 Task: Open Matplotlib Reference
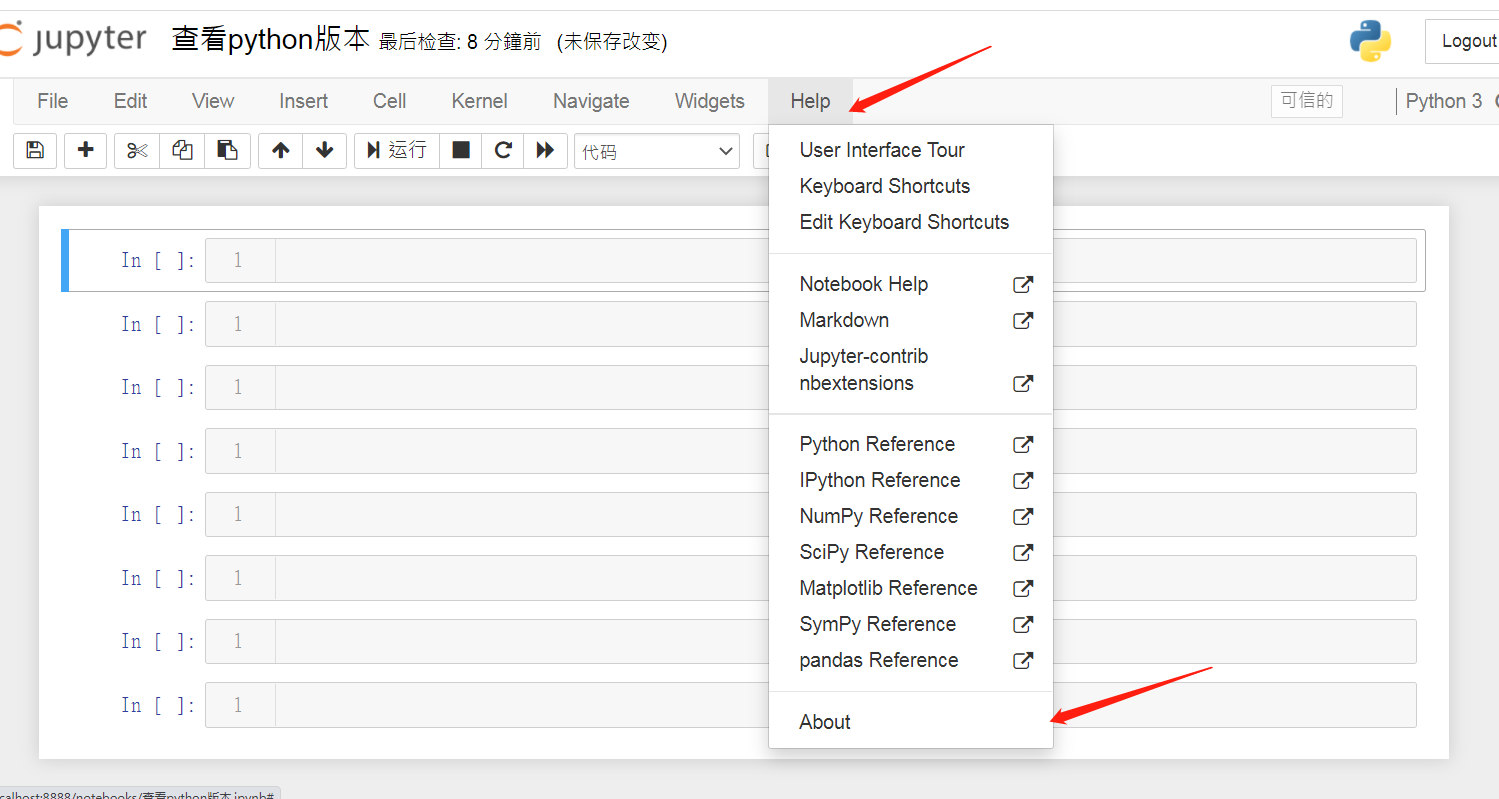pos(910,588)
